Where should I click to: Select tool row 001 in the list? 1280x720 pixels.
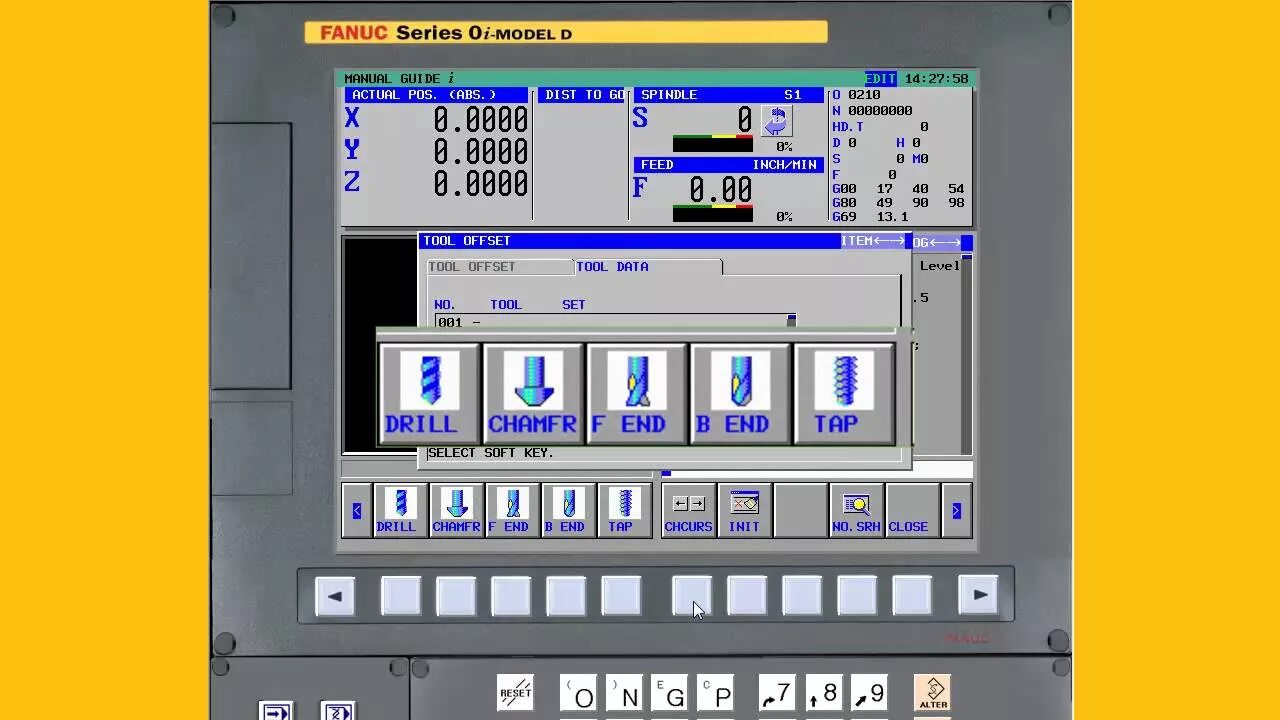[610, 322]
